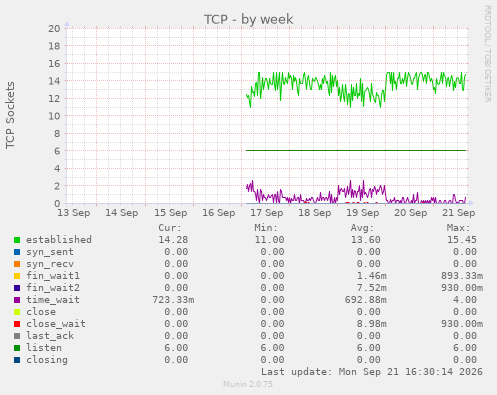Click the 'established' legend label

click(59, 240)
